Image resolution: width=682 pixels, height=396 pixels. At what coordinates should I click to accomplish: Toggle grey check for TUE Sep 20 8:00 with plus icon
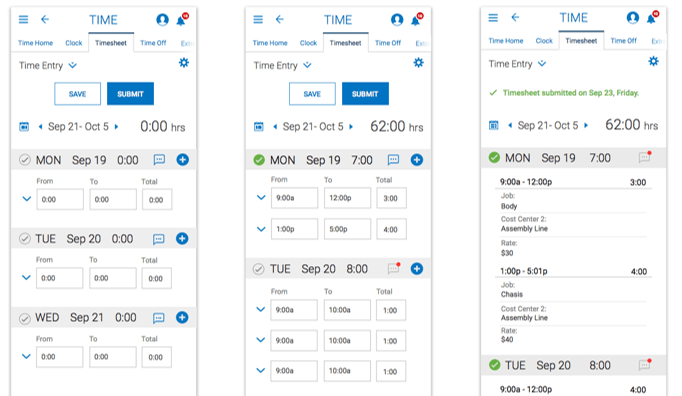[x=258, y=269]
